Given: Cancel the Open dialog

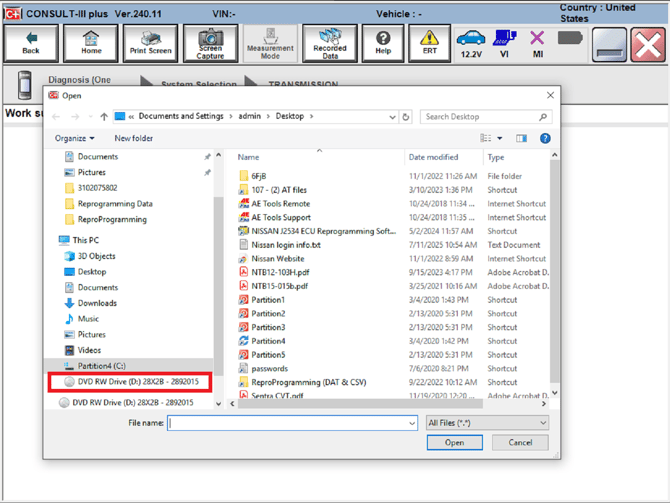Looking at the screenshot, I should click(520, 442).
